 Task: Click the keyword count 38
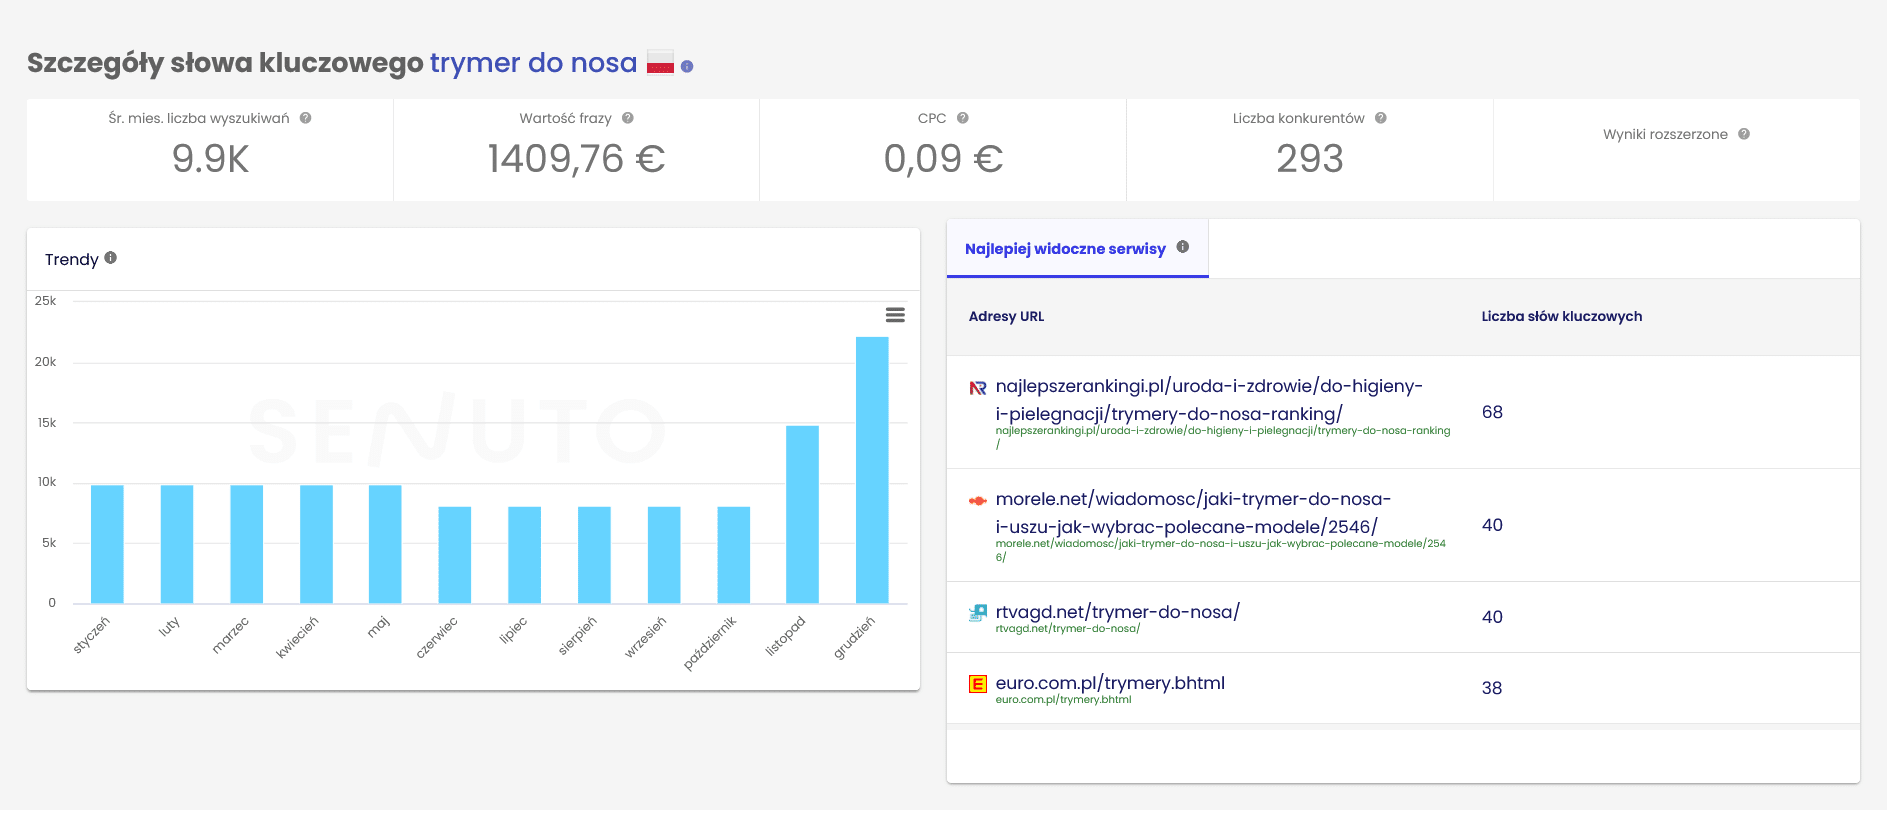[x=1492, y=688]
